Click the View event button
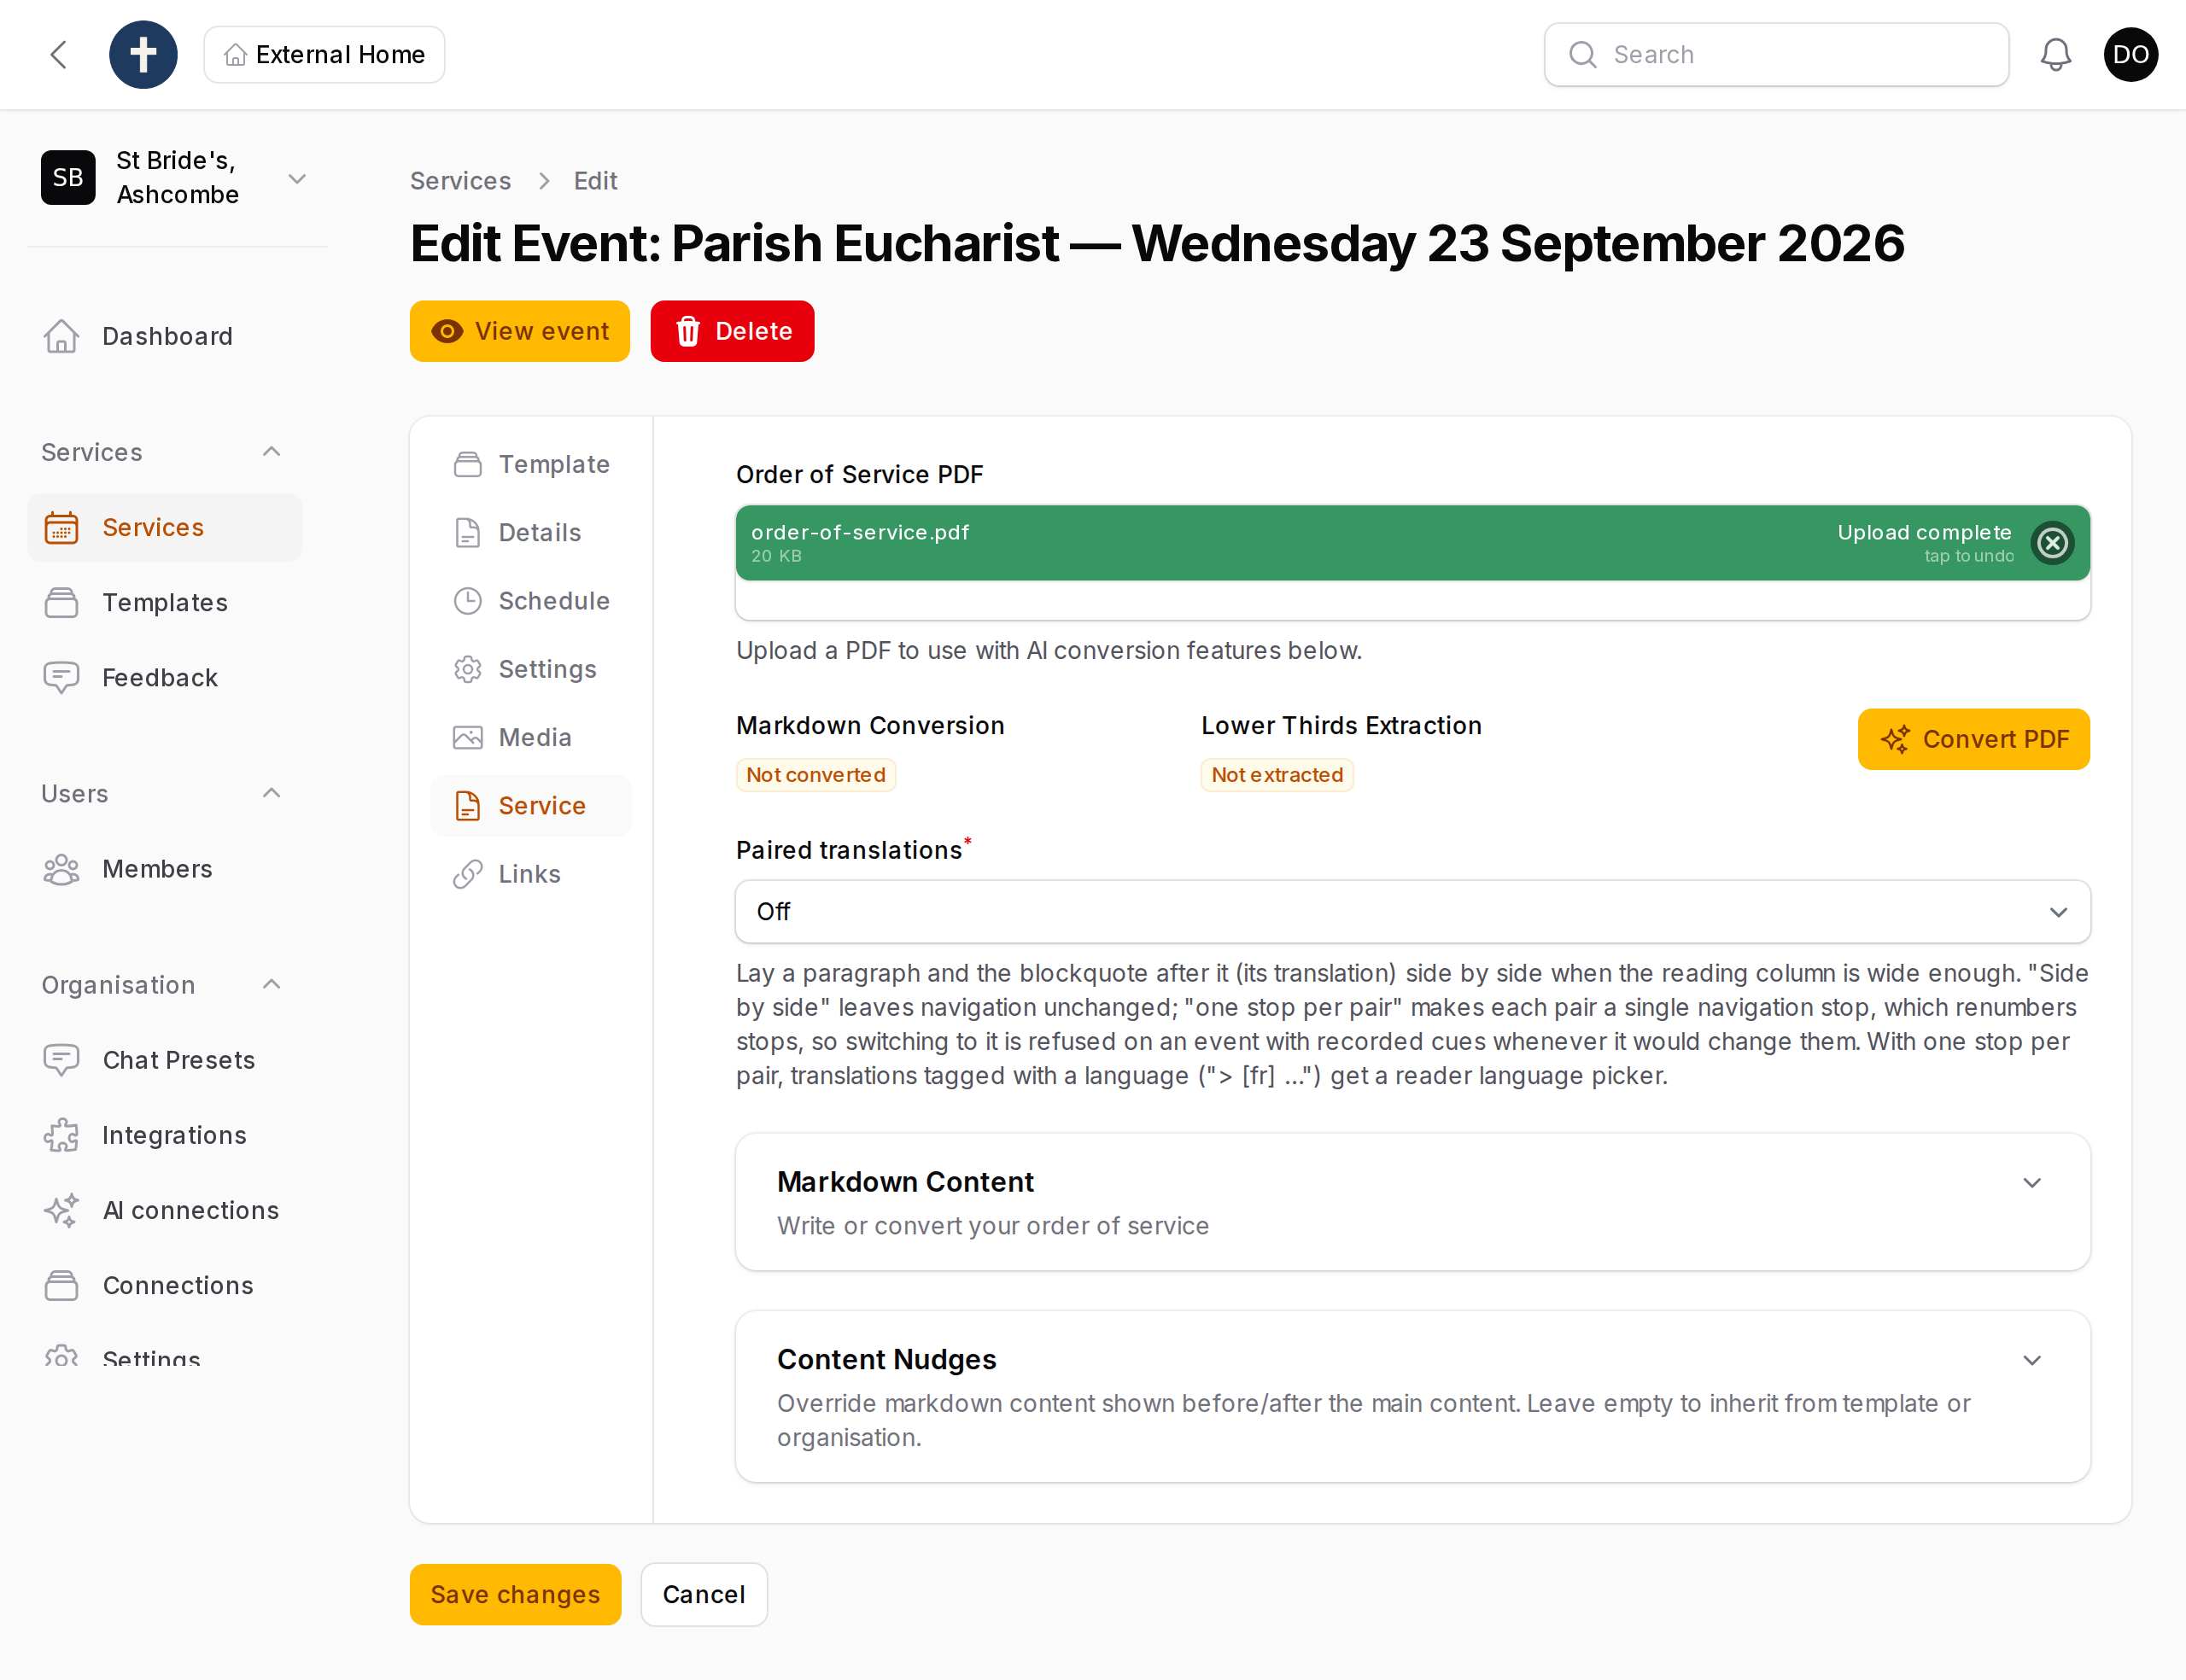 coord(520,331)
